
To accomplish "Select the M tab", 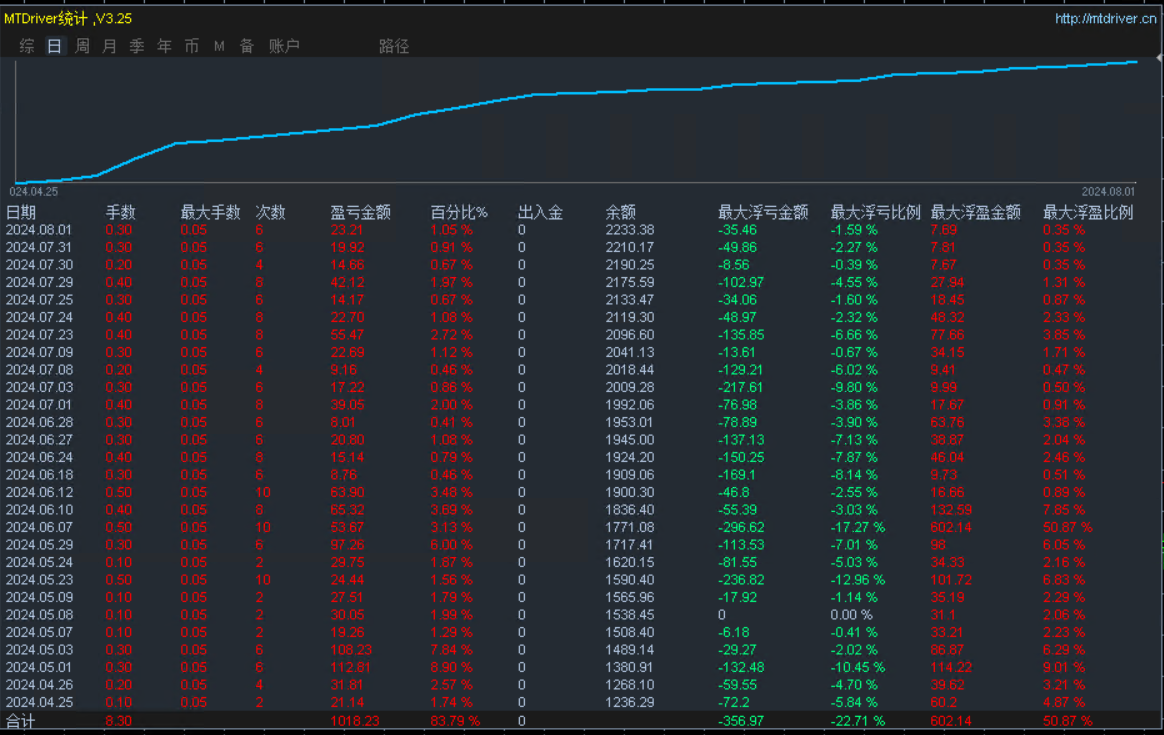I will 219,46.
